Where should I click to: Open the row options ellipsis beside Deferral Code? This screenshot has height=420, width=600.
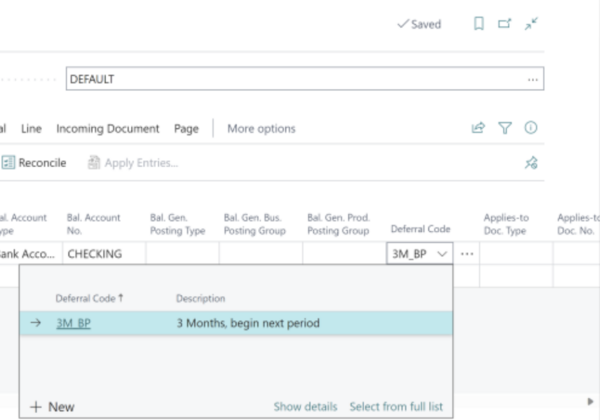[467, 254]
